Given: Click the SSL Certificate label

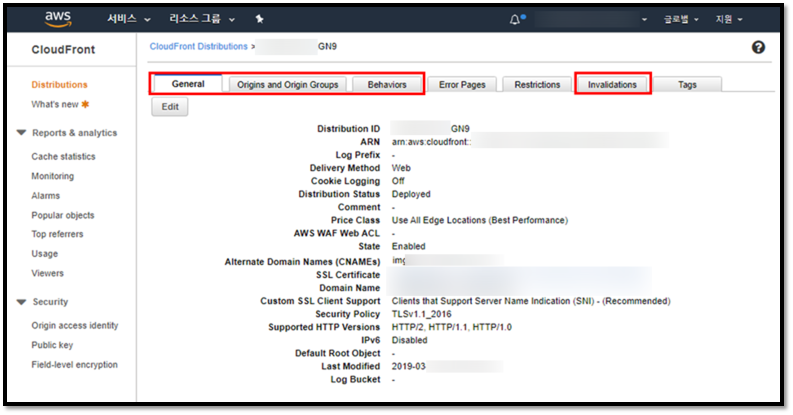Looking at the screenshot, I should click(x=348, y=275).
